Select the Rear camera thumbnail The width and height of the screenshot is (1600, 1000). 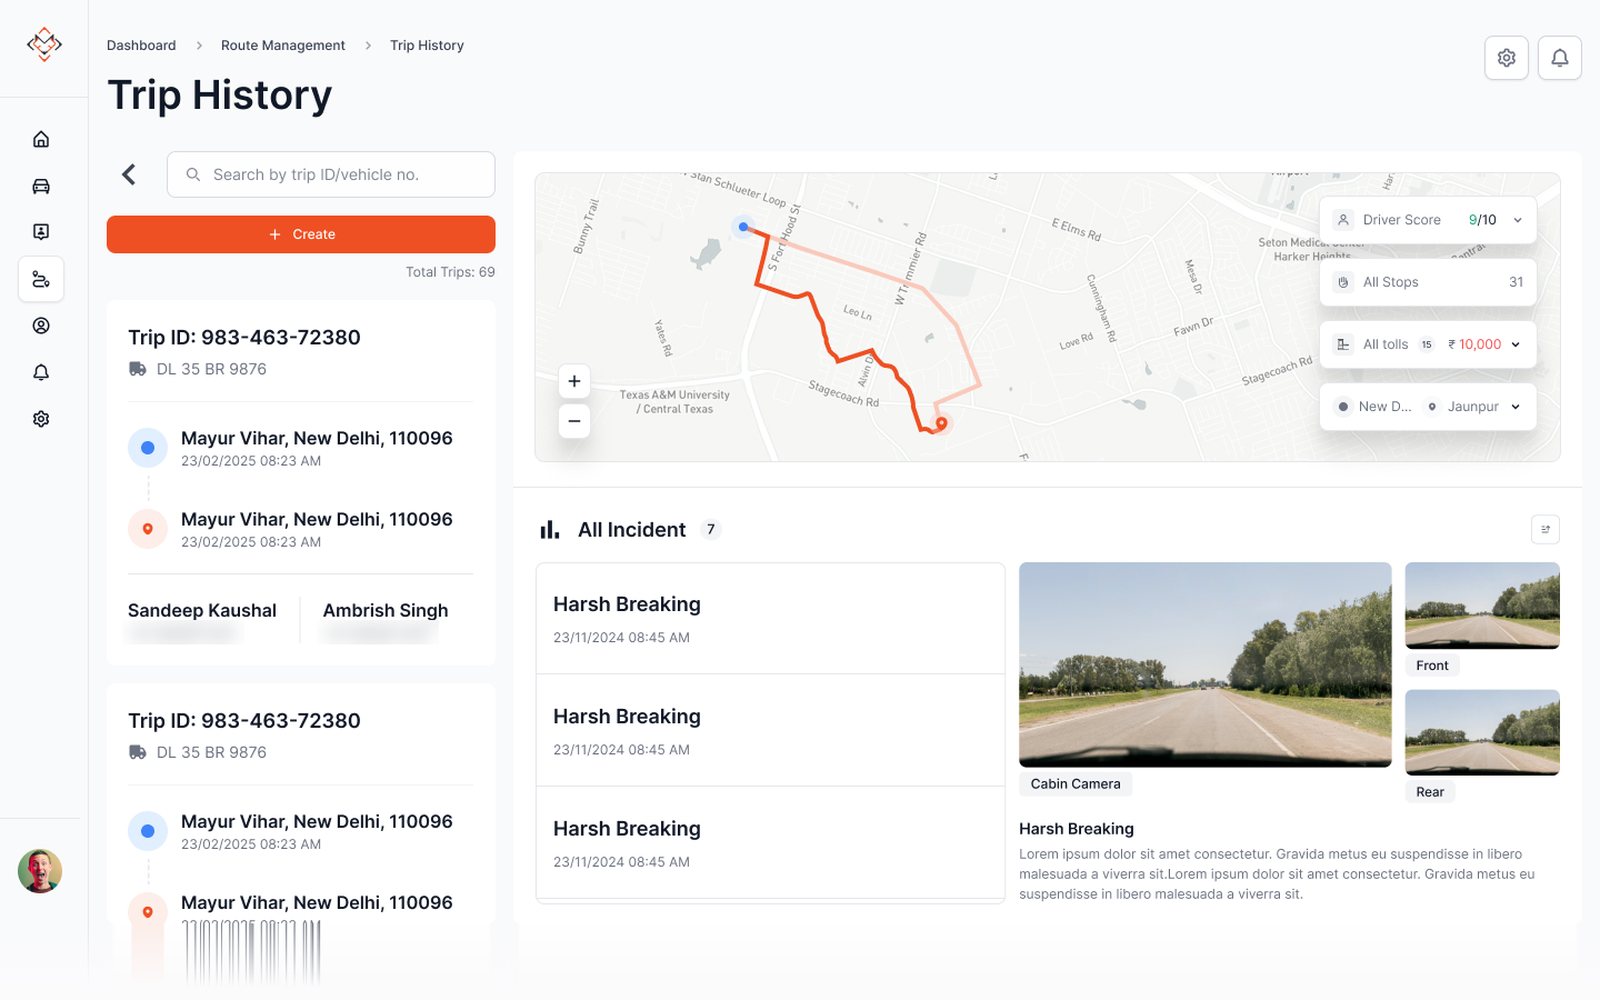coord(1482,732)
